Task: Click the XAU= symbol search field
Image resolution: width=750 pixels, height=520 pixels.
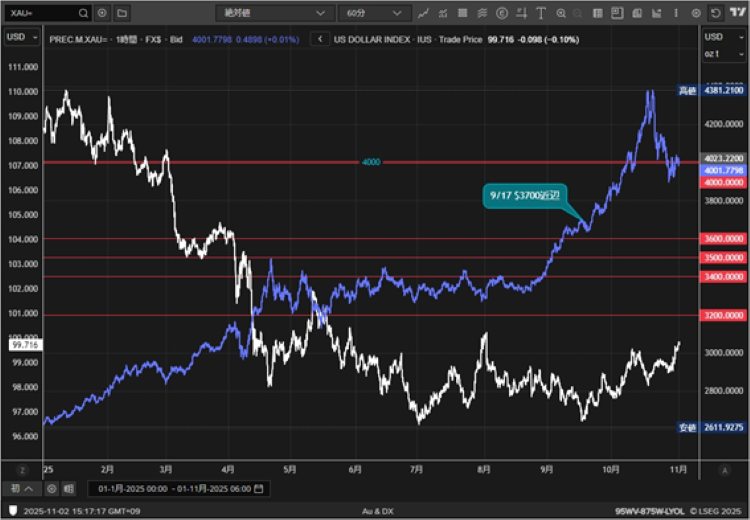Action: click(x=45, y=14)
